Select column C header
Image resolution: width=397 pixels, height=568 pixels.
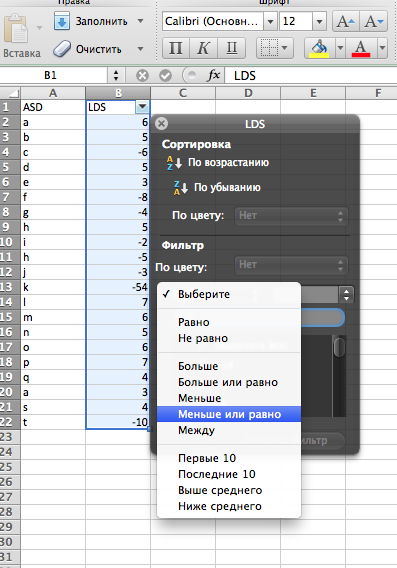click(x=183, y=93)
